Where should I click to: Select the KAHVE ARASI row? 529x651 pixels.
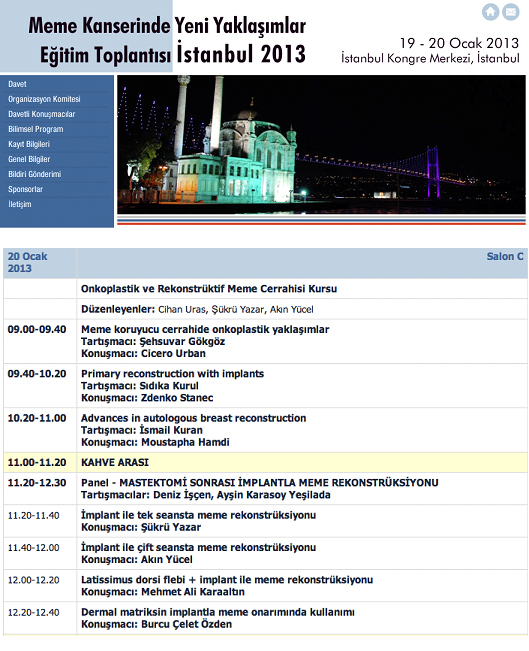[265, 462]
